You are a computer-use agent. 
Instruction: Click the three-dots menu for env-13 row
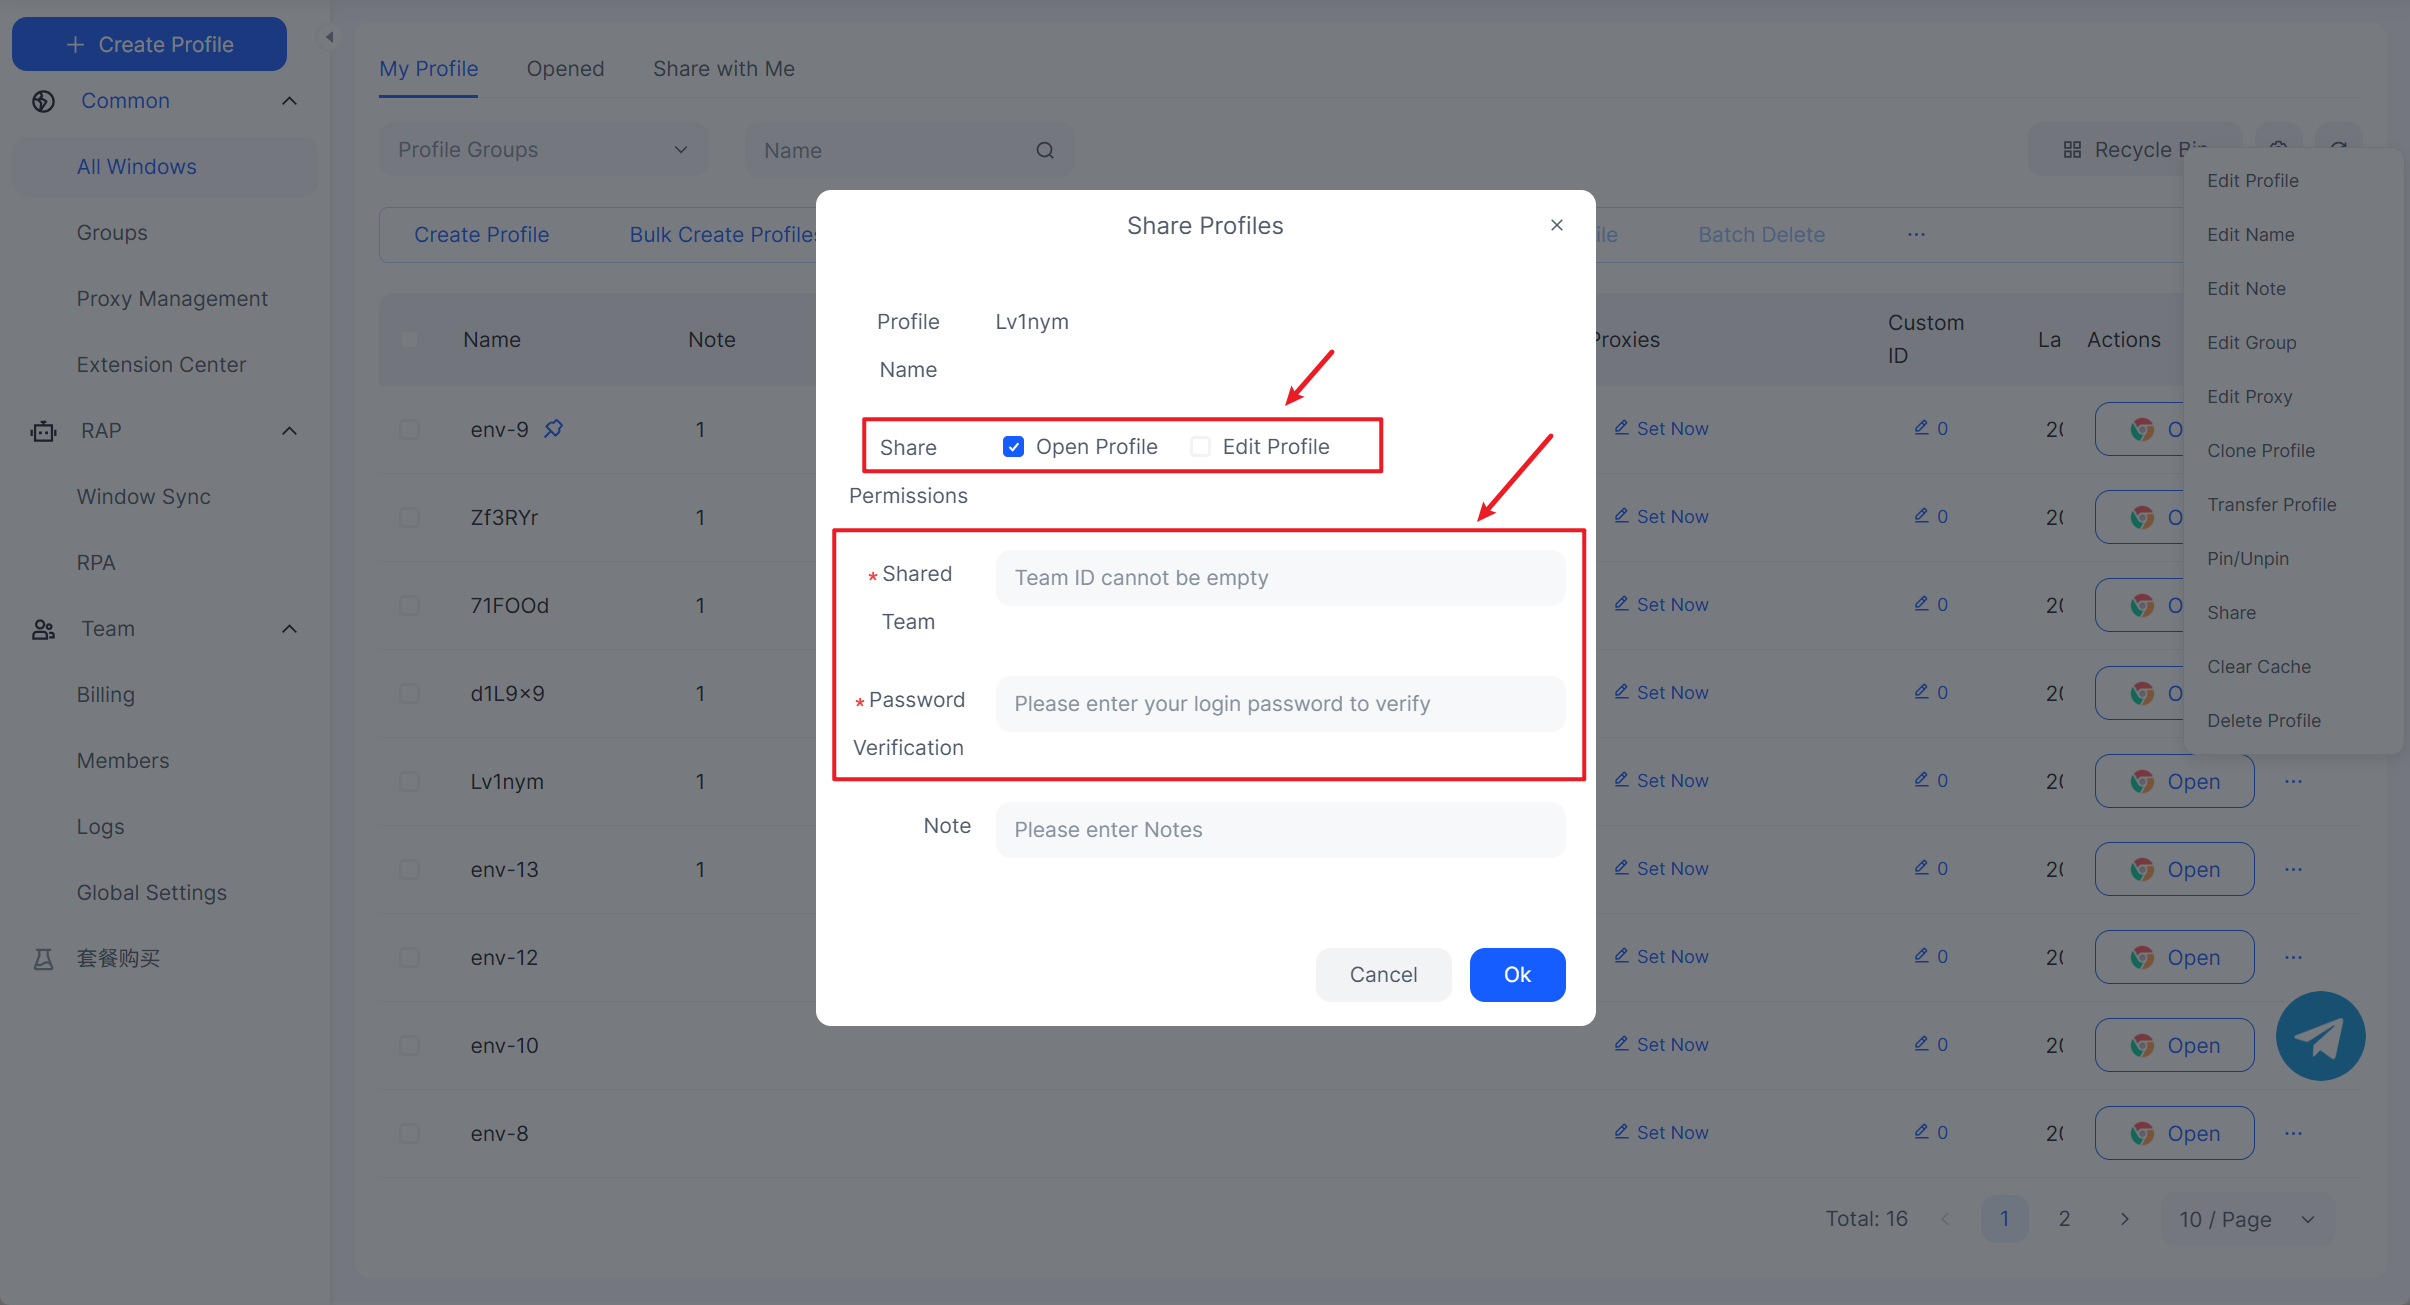pyautogui.click(x=2293, y=869)
